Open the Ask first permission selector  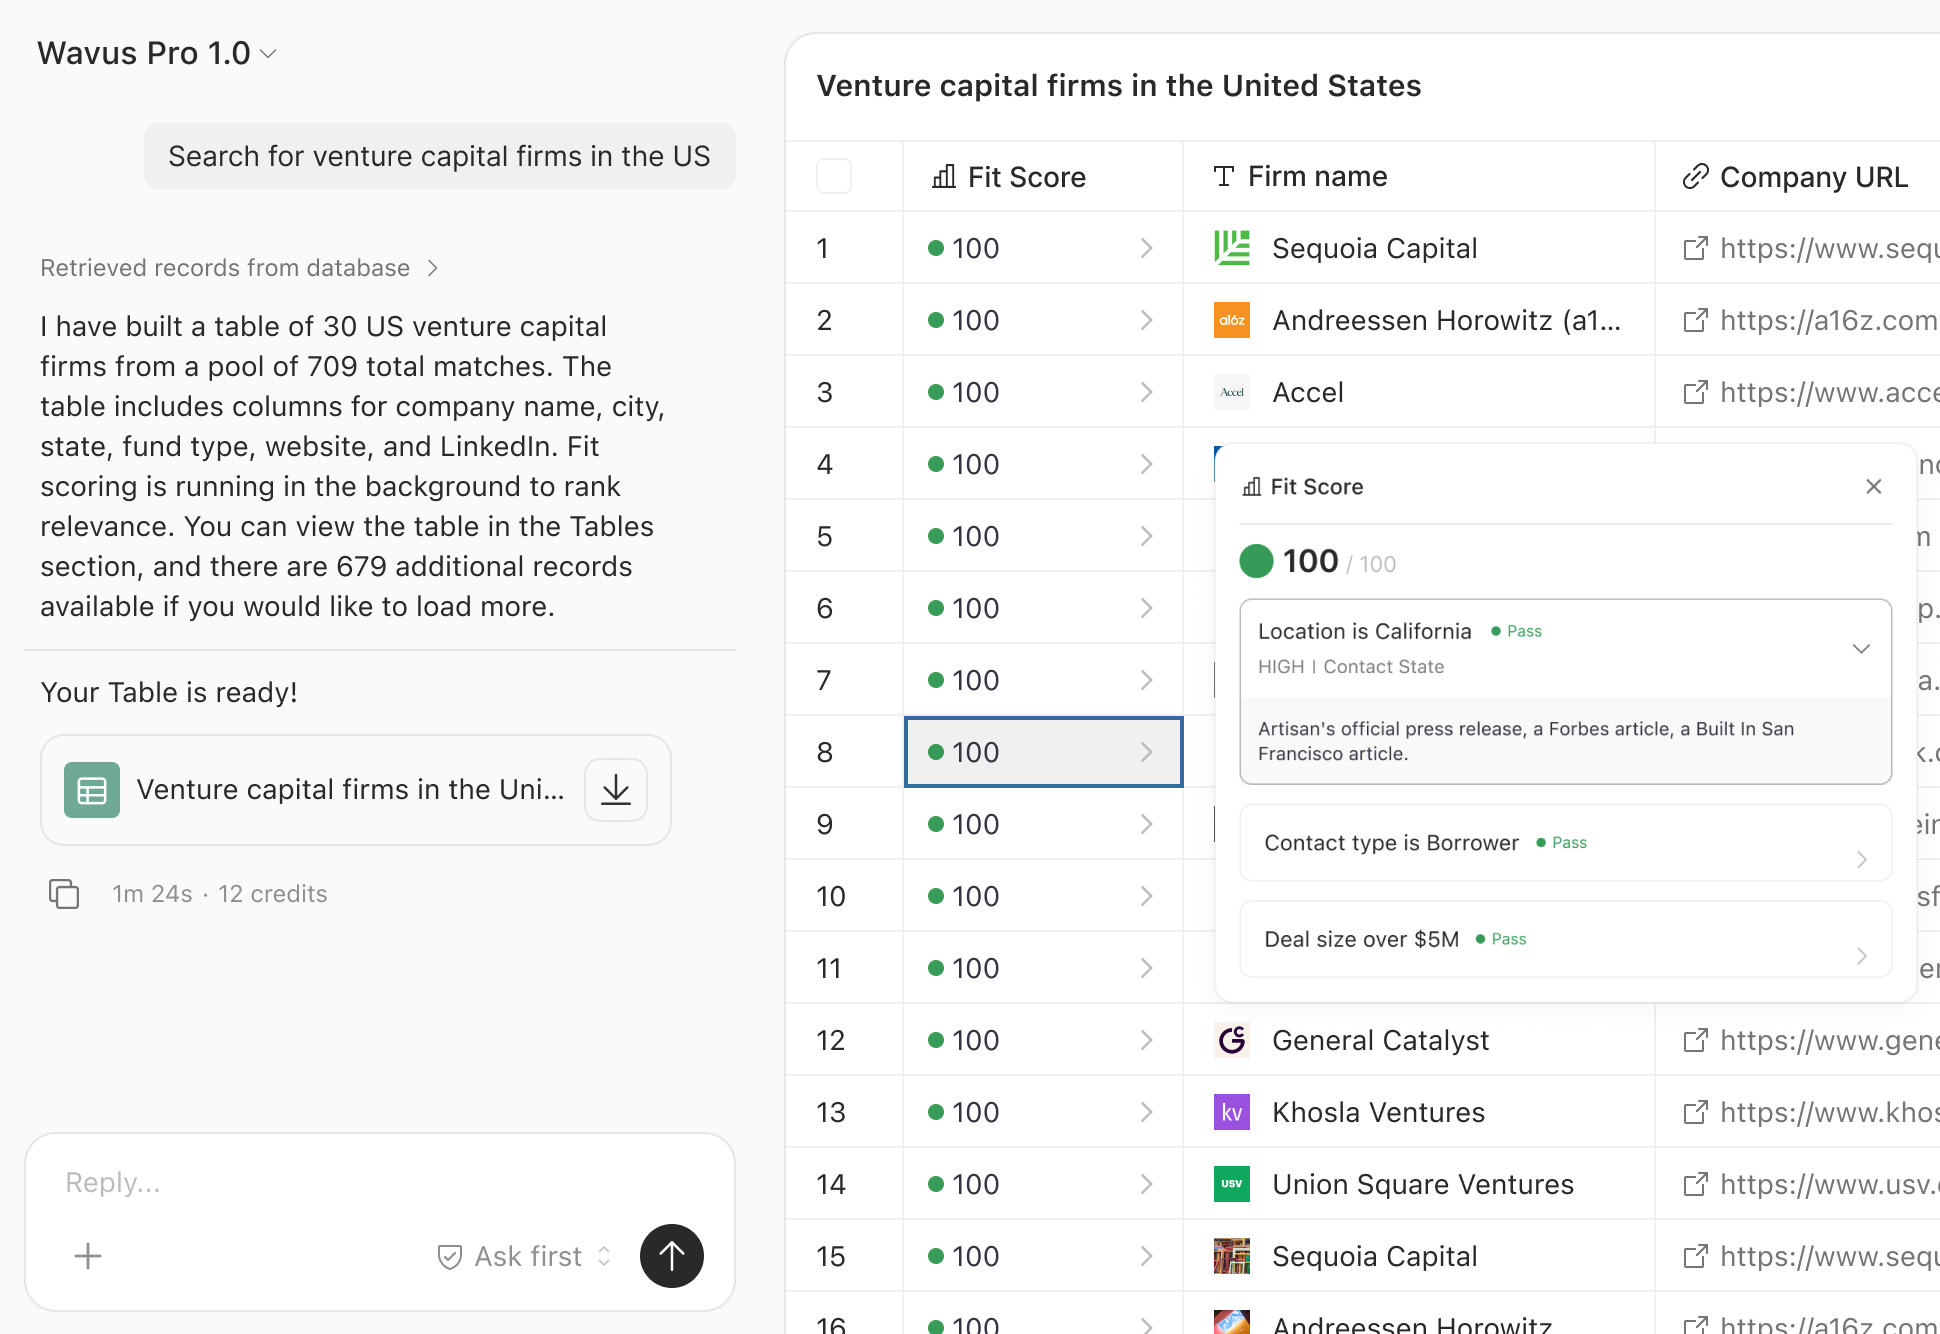525,1256
